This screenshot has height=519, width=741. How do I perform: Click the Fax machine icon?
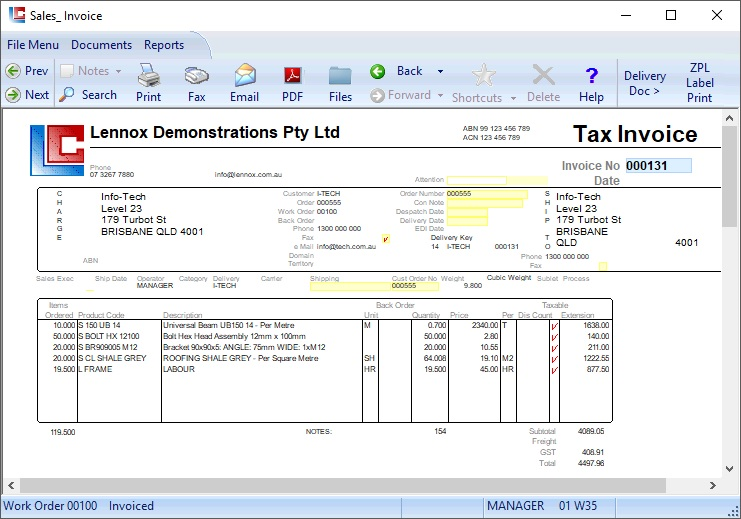[196, 76]
